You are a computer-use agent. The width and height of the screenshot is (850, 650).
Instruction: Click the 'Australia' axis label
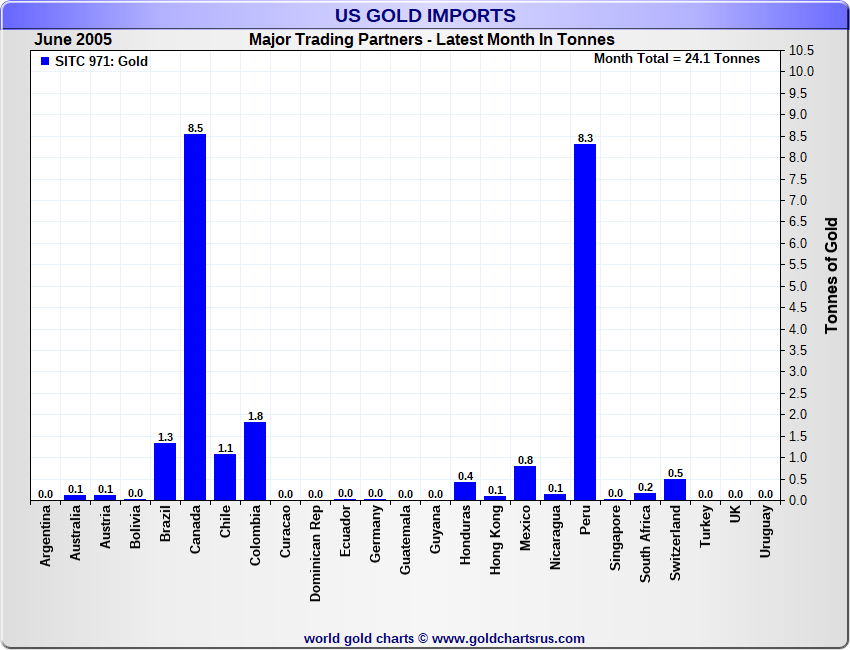(x=75, y=533)
